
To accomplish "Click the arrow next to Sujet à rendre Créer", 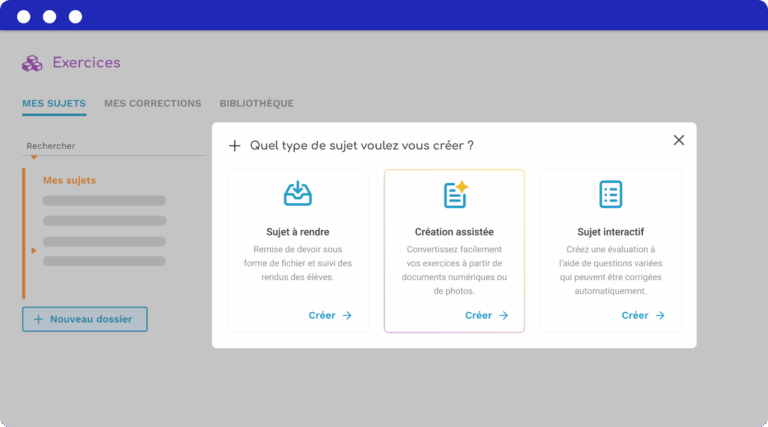I will [x=347, y=315].
